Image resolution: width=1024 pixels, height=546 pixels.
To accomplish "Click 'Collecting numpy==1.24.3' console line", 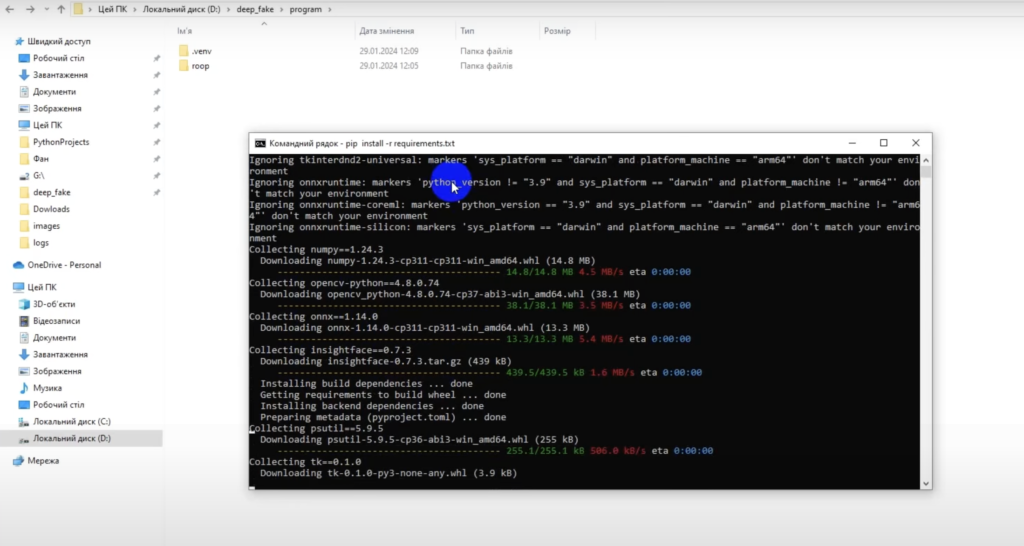I will click(x=316, y=249).
